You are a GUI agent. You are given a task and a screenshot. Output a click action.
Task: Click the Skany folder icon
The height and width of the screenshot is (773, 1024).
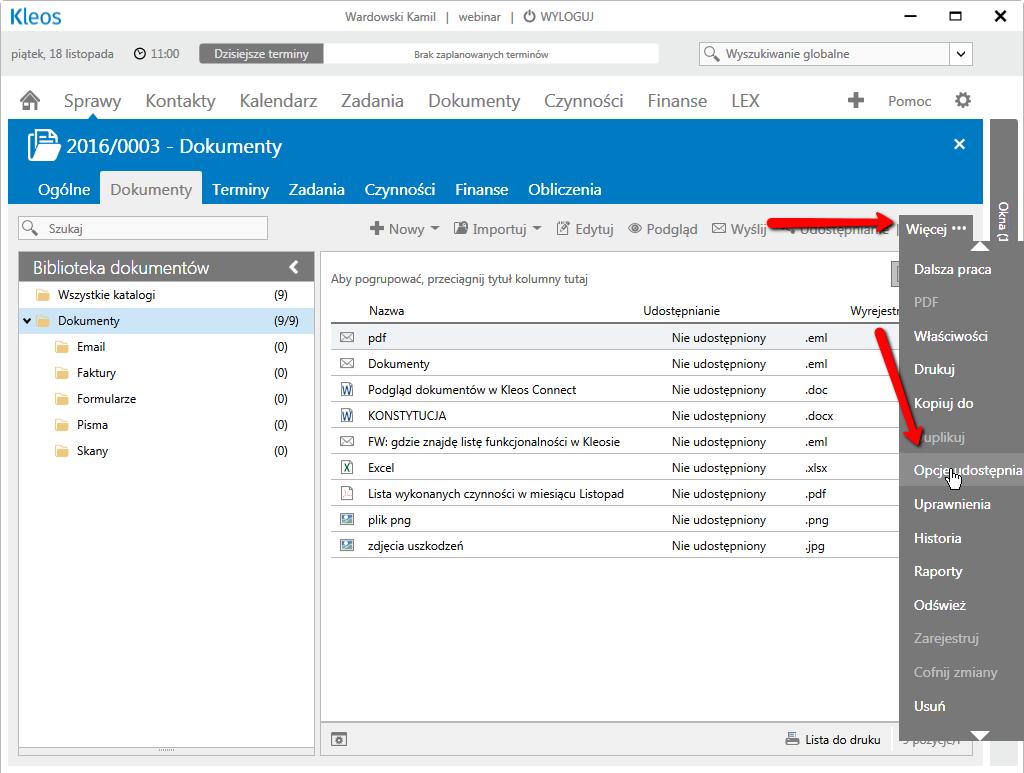[x=62, y=450]
